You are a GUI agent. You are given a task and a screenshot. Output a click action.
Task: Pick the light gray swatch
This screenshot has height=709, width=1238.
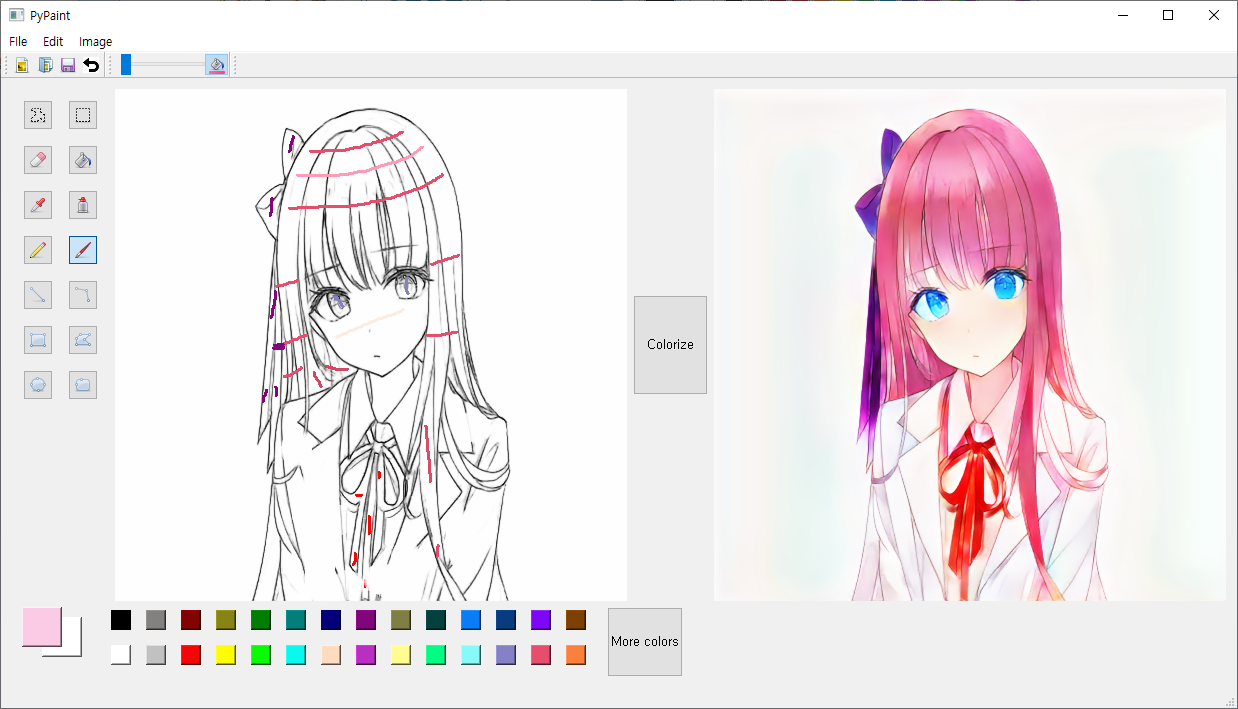pyautogui.click(x=156, y=655)
